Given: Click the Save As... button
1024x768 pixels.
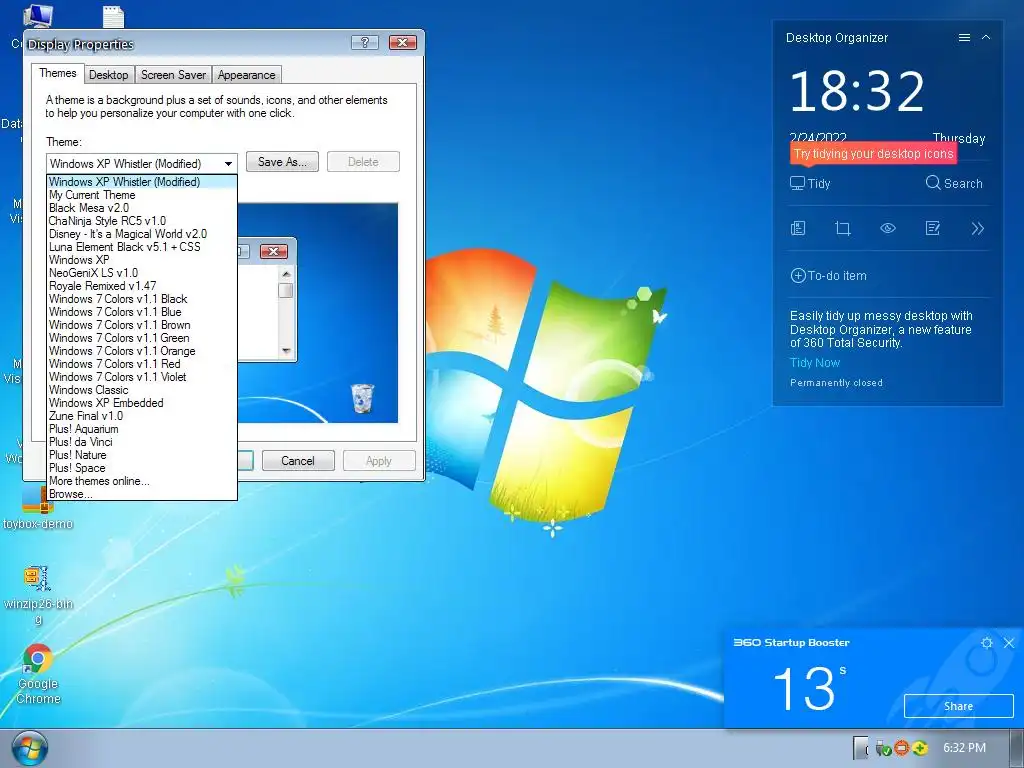Looking at the screenshot, I should coord(282,162).
